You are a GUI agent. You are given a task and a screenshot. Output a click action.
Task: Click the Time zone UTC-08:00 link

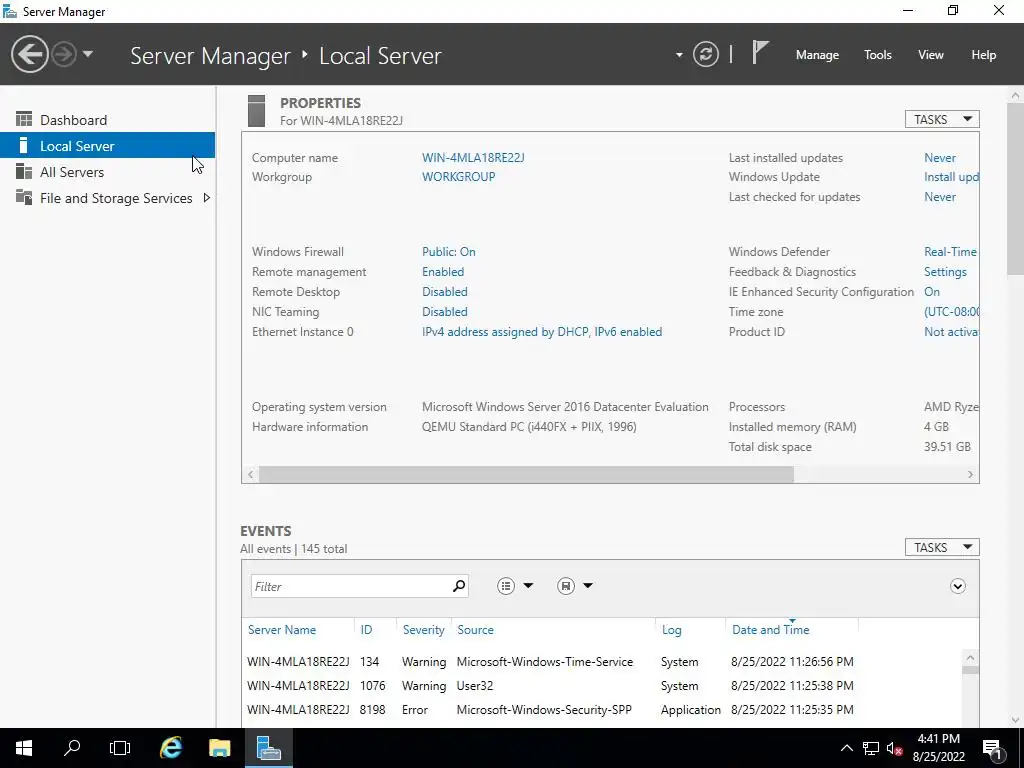click(x=952, y=312)
